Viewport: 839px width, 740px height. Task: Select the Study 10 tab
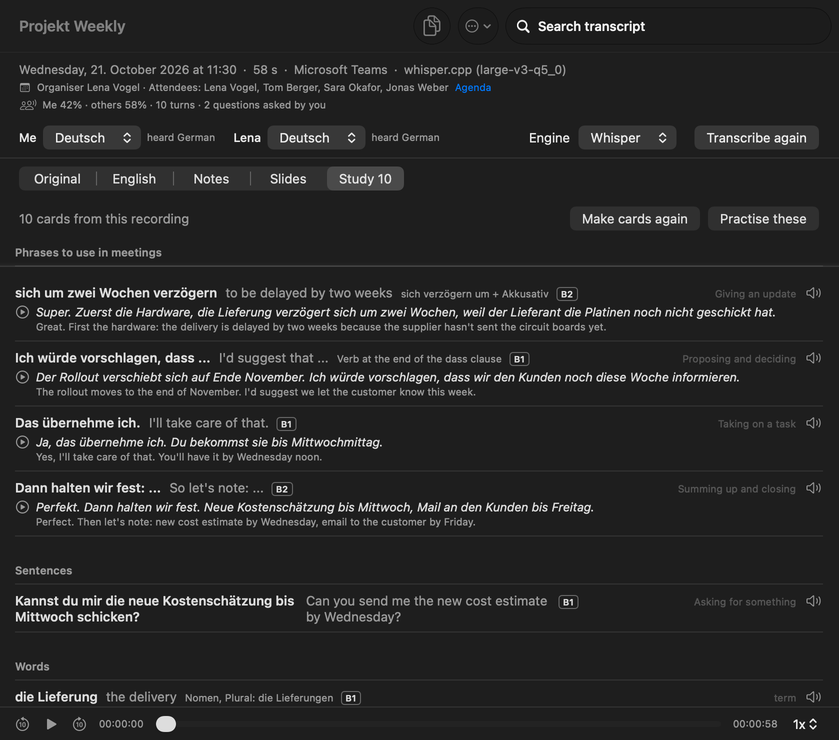pyautogui.click(x=365, y=179)
